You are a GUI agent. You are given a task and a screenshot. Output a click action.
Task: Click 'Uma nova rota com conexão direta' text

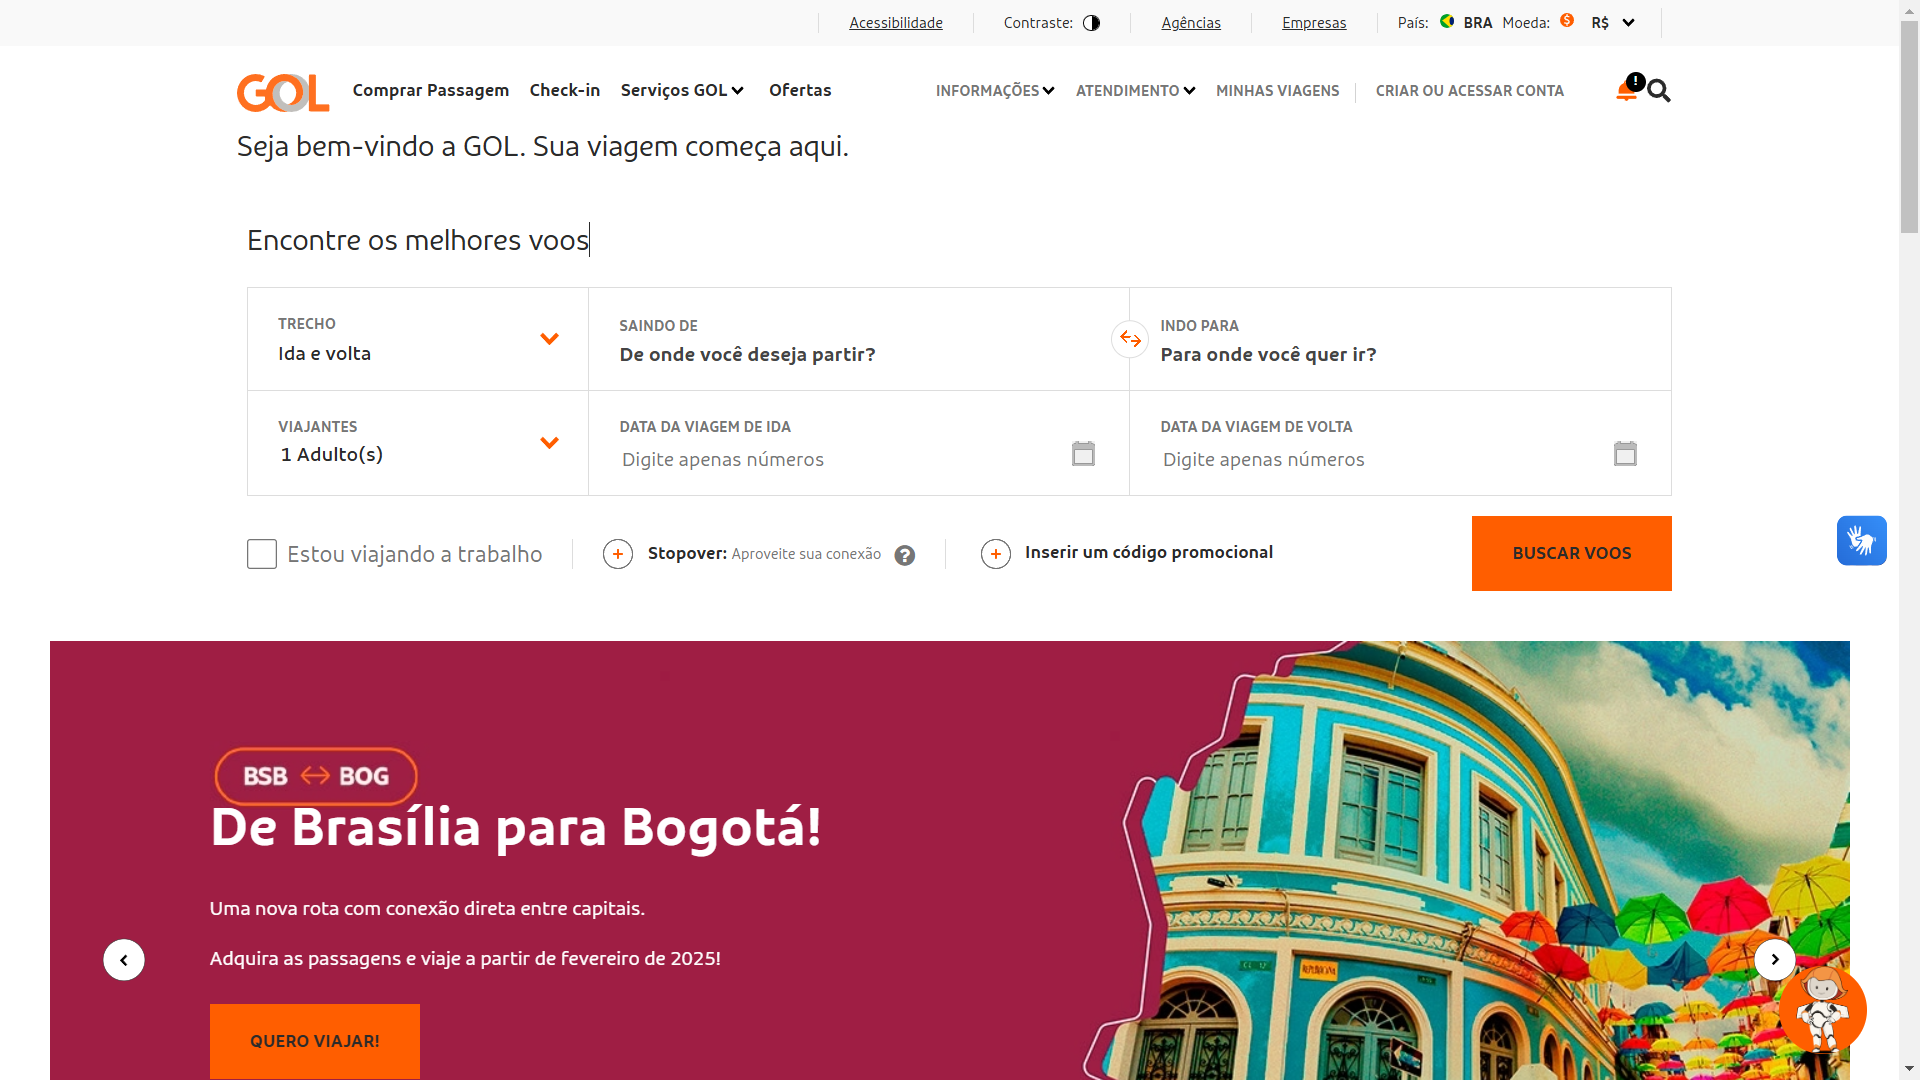click(427, 908)
